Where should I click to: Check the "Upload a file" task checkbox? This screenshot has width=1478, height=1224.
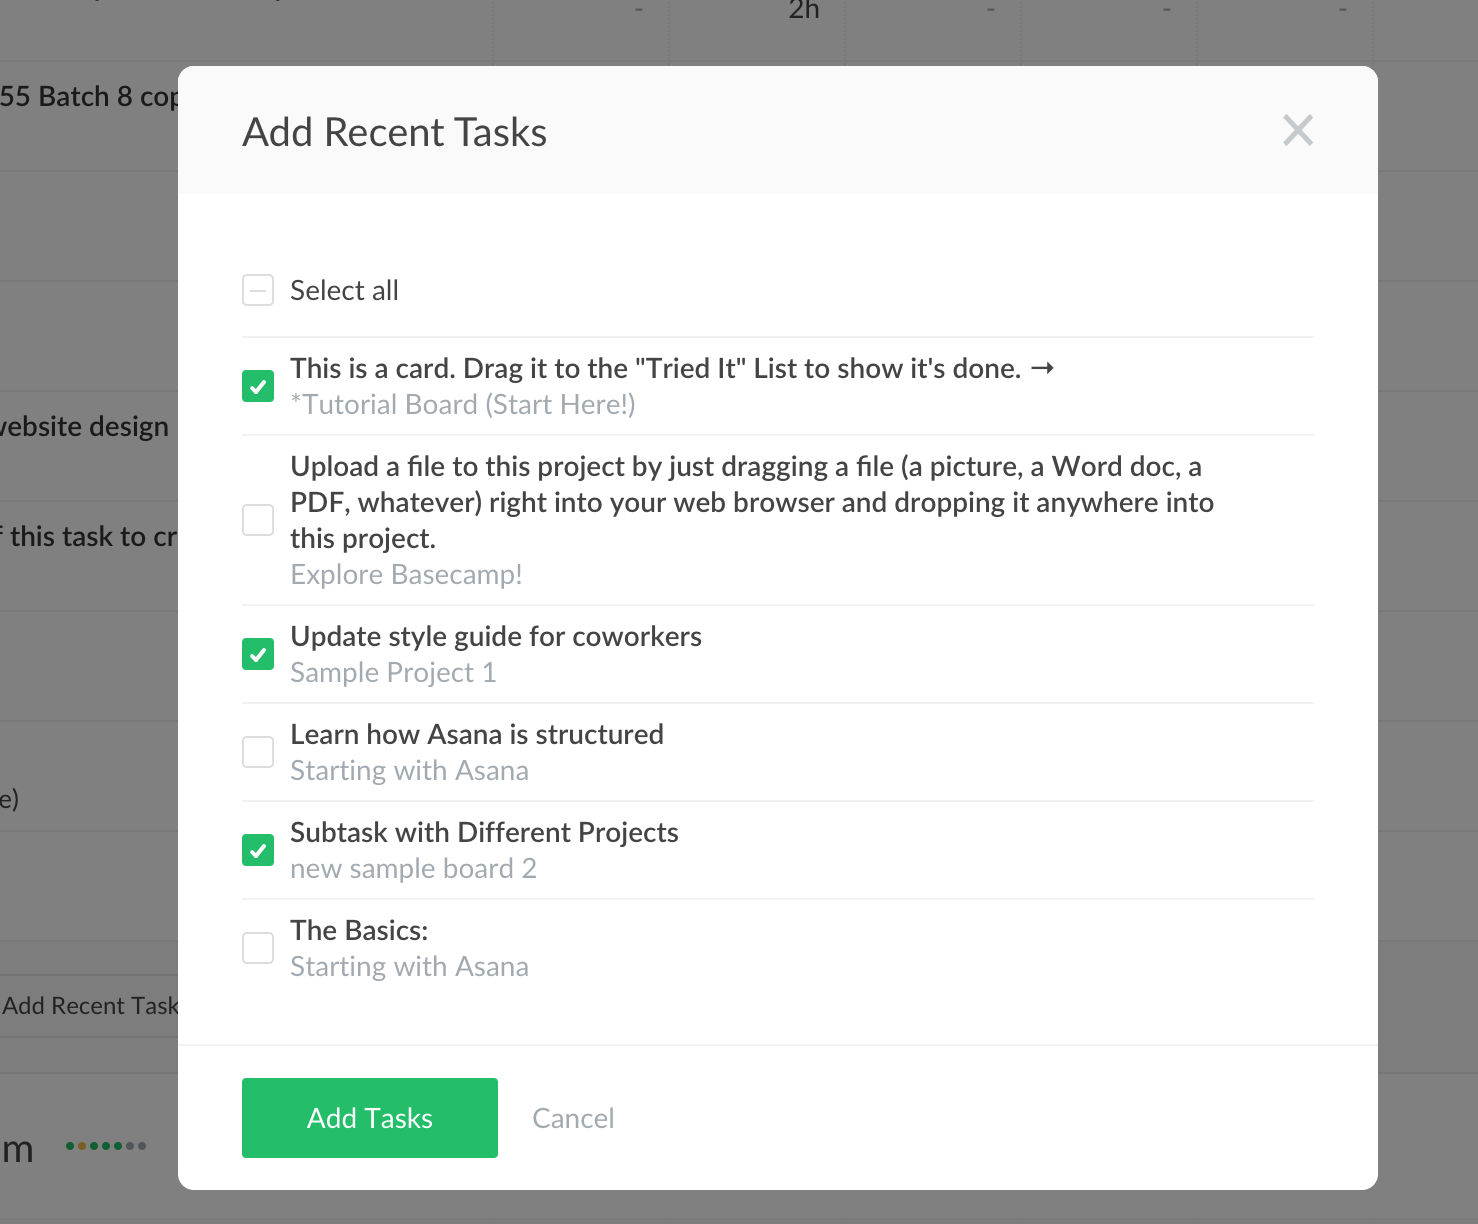coord(258,520)
